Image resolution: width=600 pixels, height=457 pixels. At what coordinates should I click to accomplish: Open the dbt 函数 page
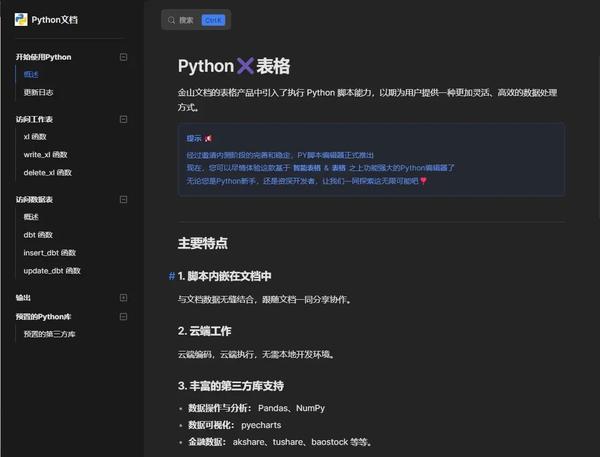(x=38, y=235)
